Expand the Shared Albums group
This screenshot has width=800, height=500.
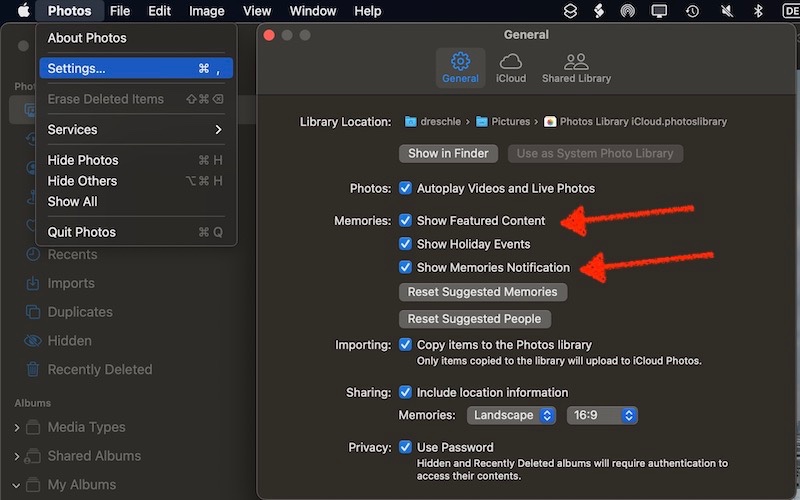click(17, 456)
